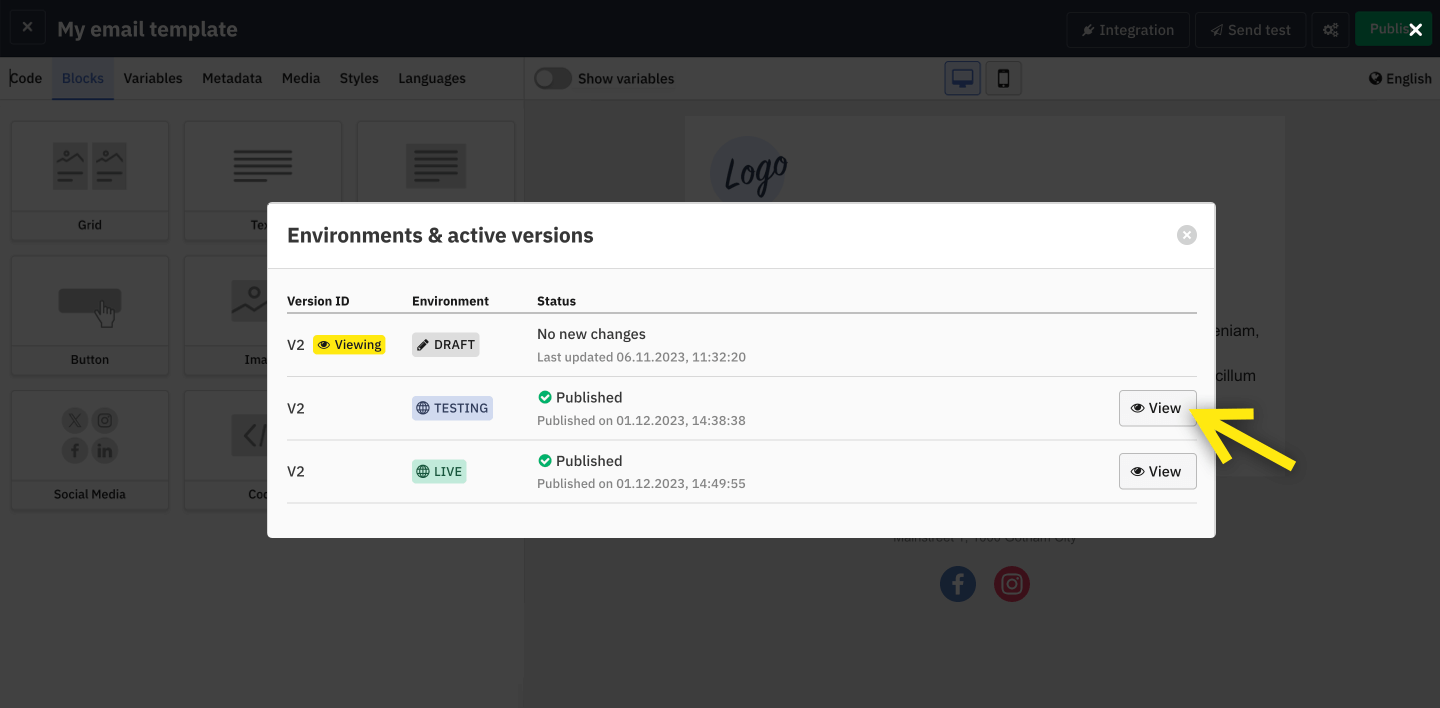Screen dimensions: 1440x708
Task: Open the template settings gear icon
Action: (x=1330, y=29)
